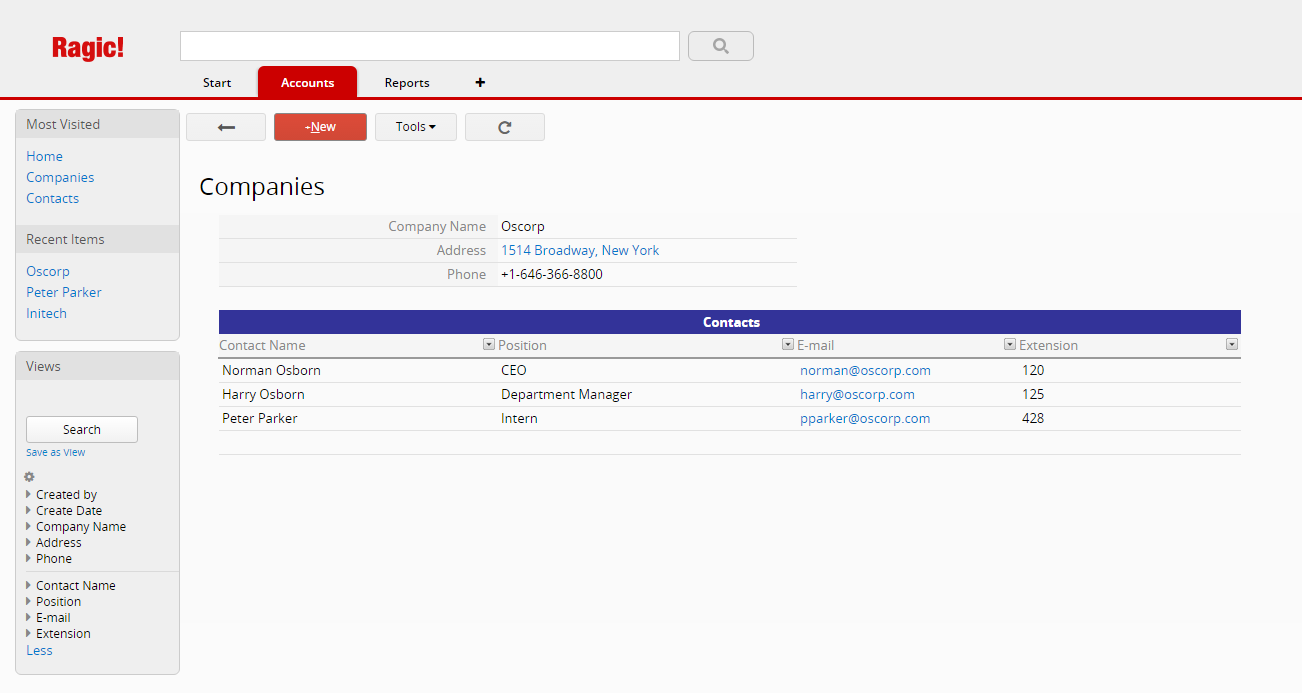Click the Intern position cell

[x=519, y=419]
